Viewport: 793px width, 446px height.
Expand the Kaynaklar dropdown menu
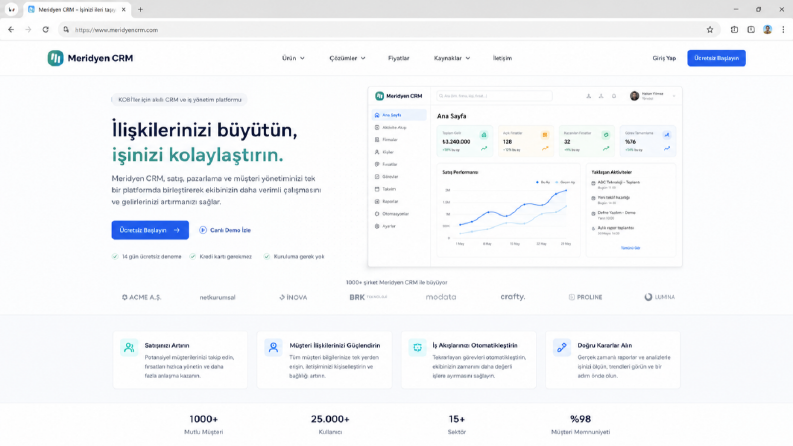(452, 58)
